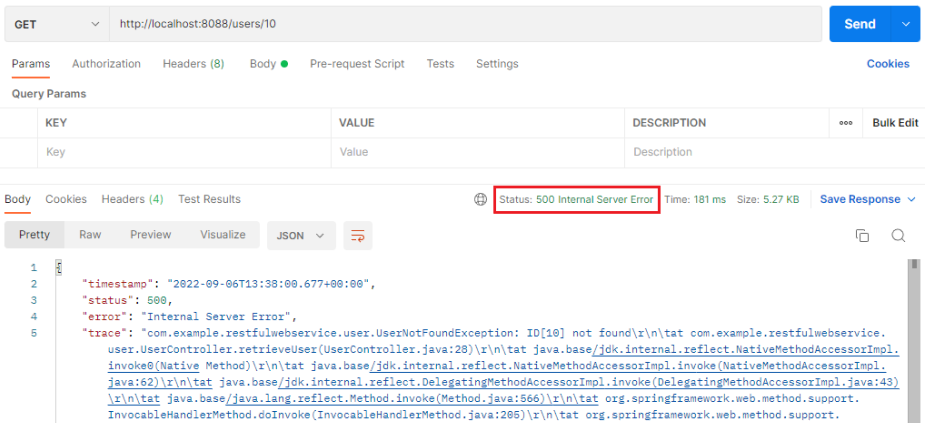Click the request URL field
This screenshot has width=925, height=423.
465,24
